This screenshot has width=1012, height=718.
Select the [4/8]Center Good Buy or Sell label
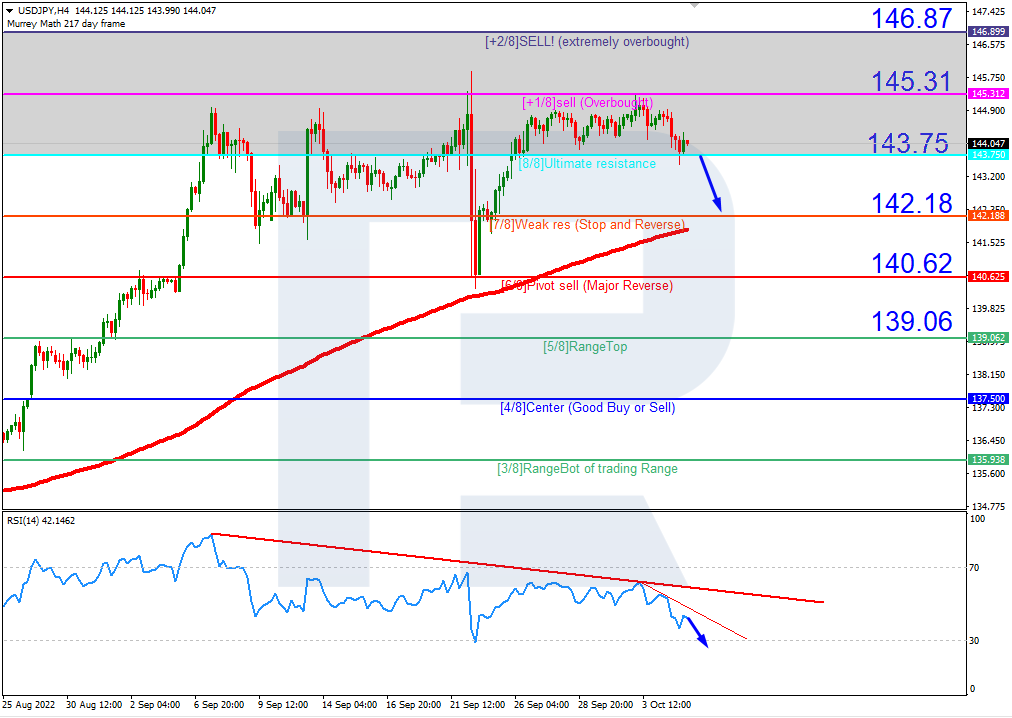(x=587, y=408)
